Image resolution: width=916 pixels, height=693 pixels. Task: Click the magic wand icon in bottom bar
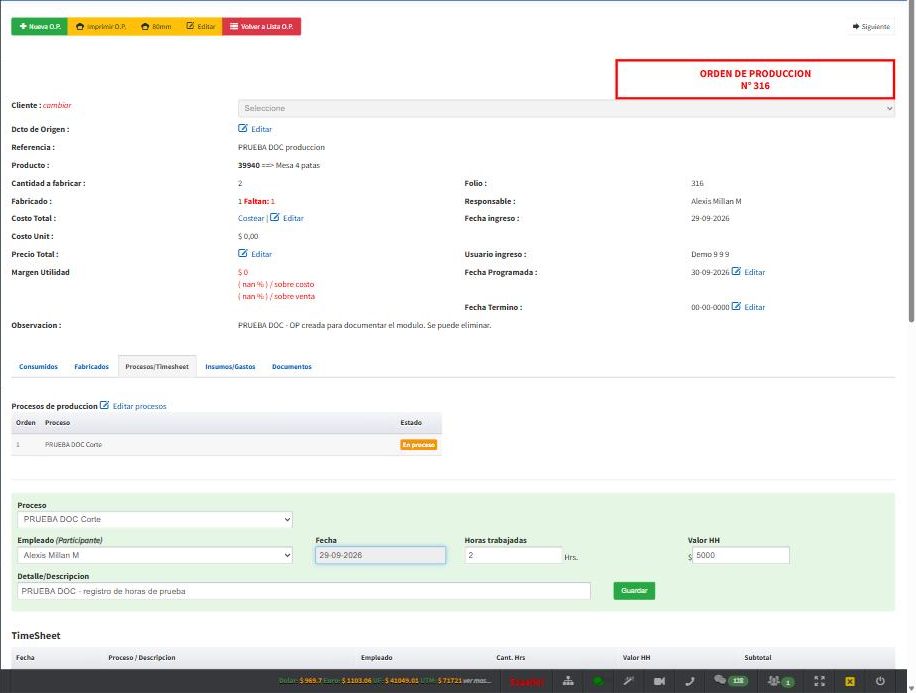[629, 681]
